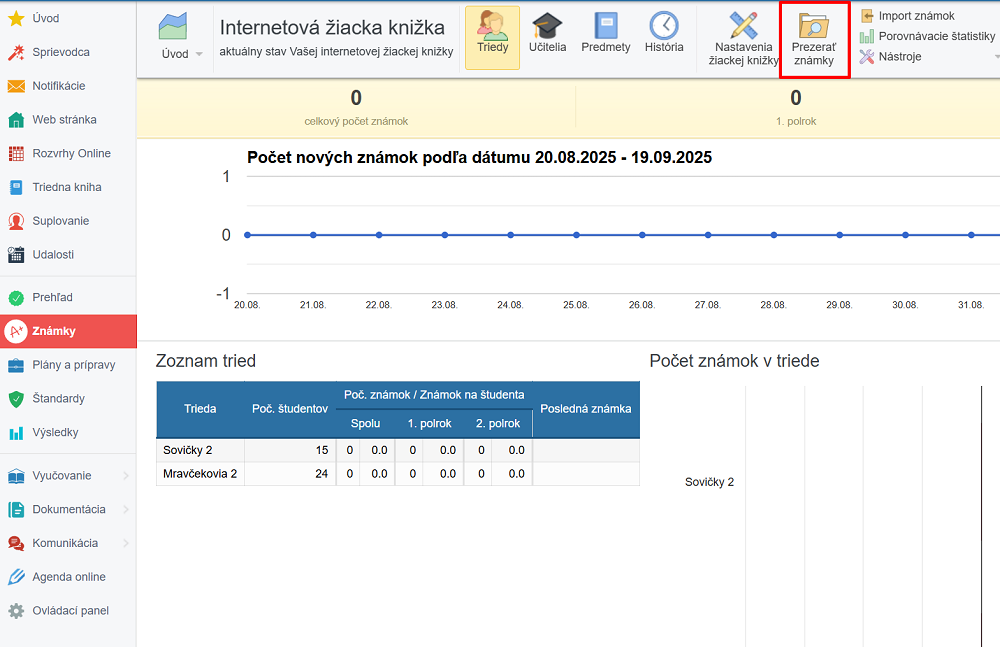Open Triedna kniha from sidebar
This screenshot has height=647, width=1000.
tap(66, 187)
